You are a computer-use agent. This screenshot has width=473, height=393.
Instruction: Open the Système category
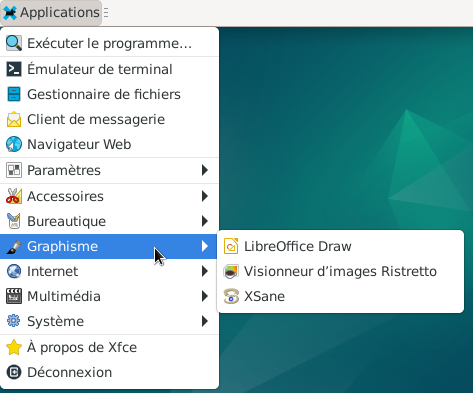click(109, 321)
